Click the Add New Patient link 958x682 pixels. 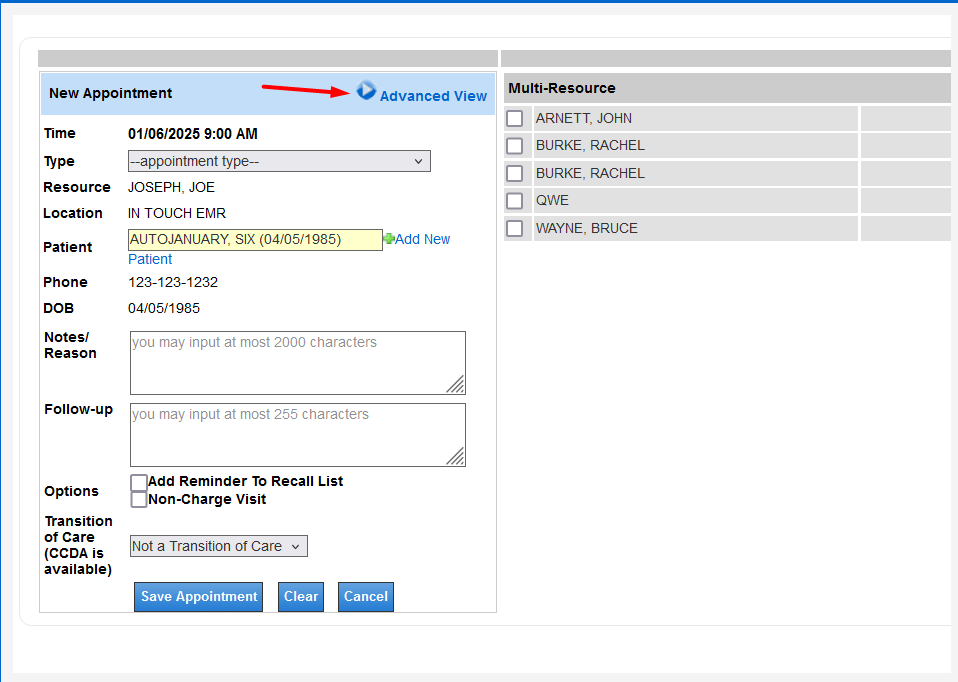click(422, 239)
